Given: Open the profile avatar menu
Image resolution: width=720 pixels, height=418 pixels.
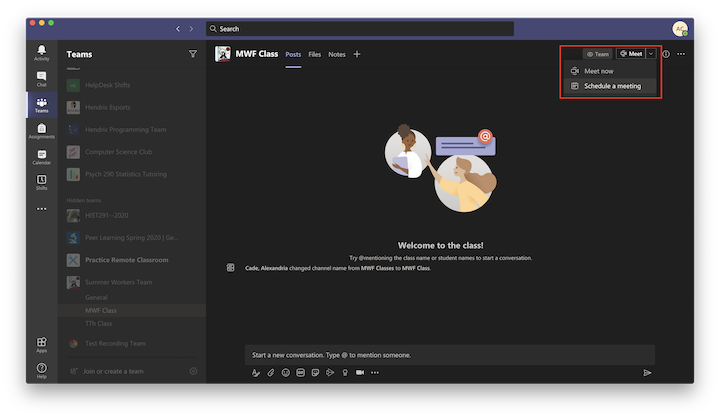Looking at the screenshot, I should pos(680,29).
